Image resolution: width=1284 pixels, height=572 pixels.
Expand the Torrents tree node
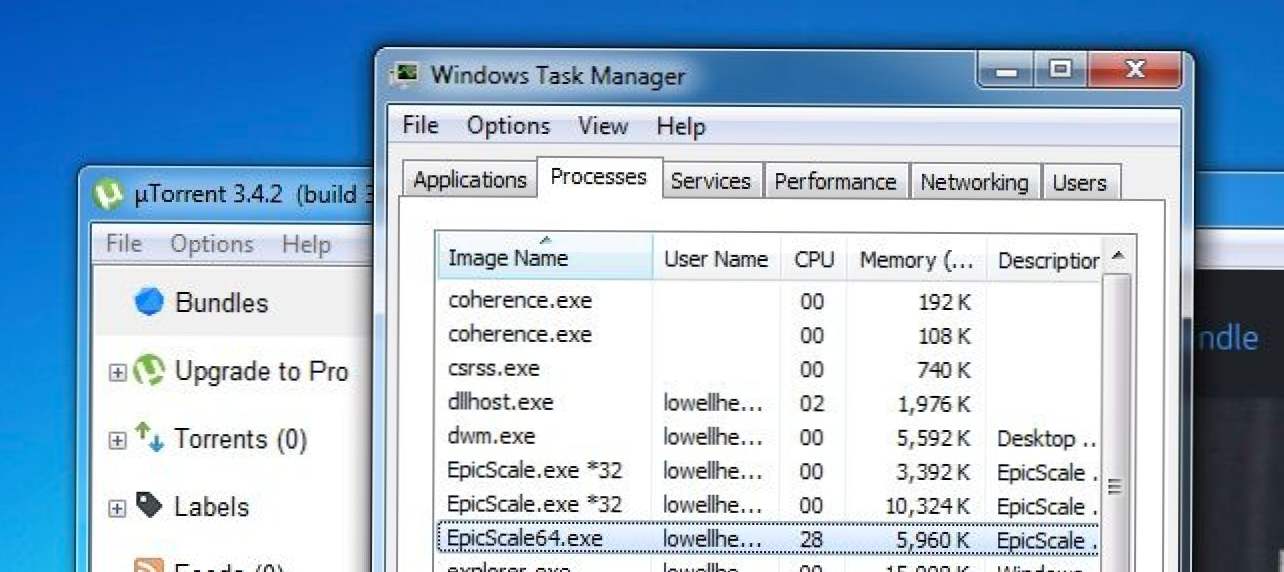(x=117, y=440)
